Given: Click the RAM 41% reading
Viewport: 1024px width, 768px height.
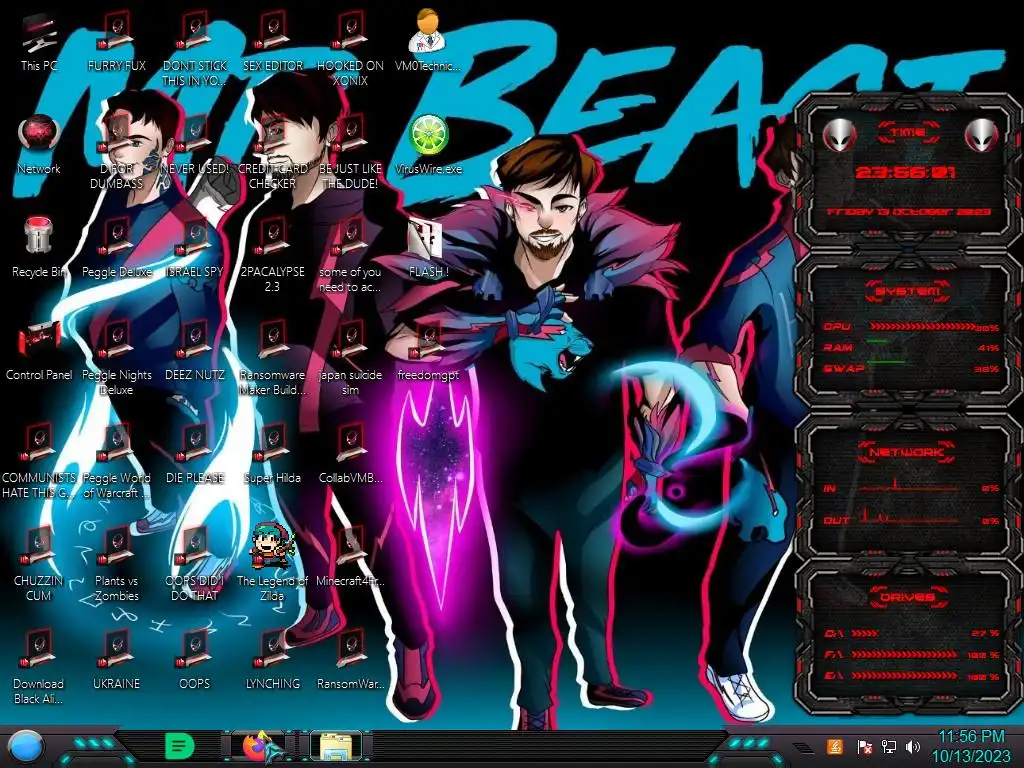Looking at the screenshot, I should (x=989, y=348).
